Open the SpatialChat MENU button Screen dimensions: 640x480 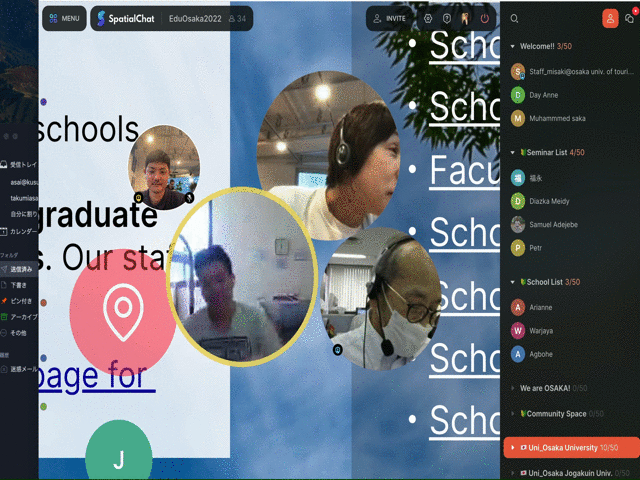click(x=64, y=18)
